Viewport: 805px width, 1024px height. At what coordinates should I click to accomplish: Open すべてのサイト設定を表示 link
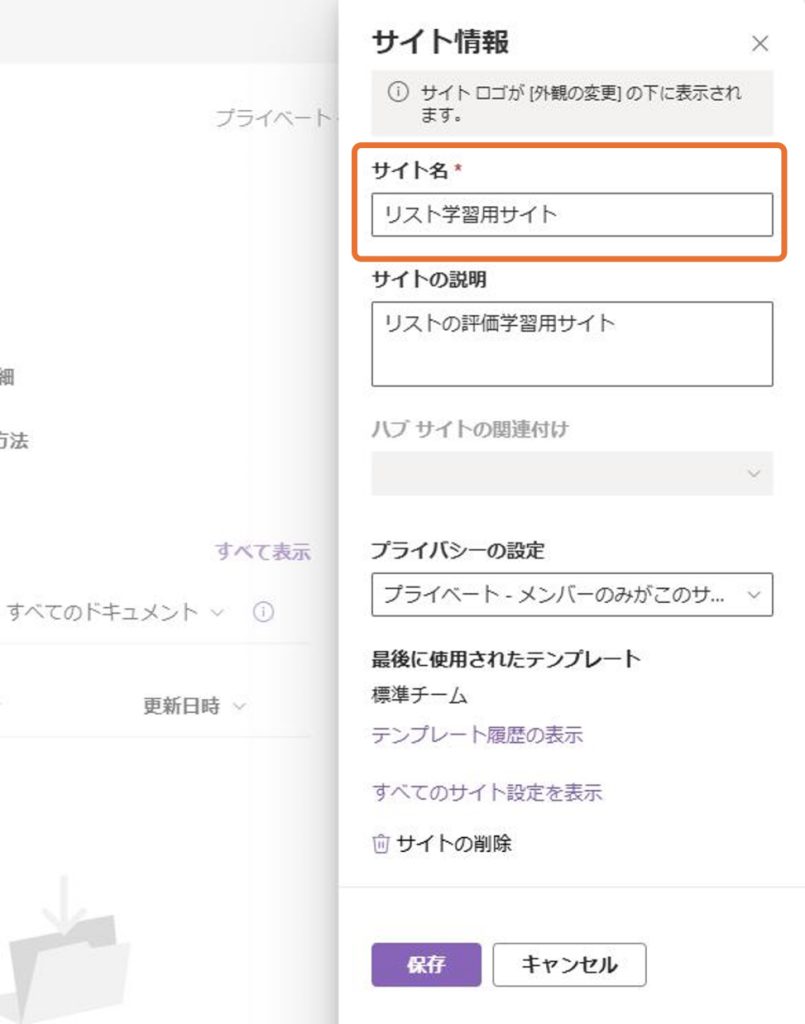[x=486, y=792]
